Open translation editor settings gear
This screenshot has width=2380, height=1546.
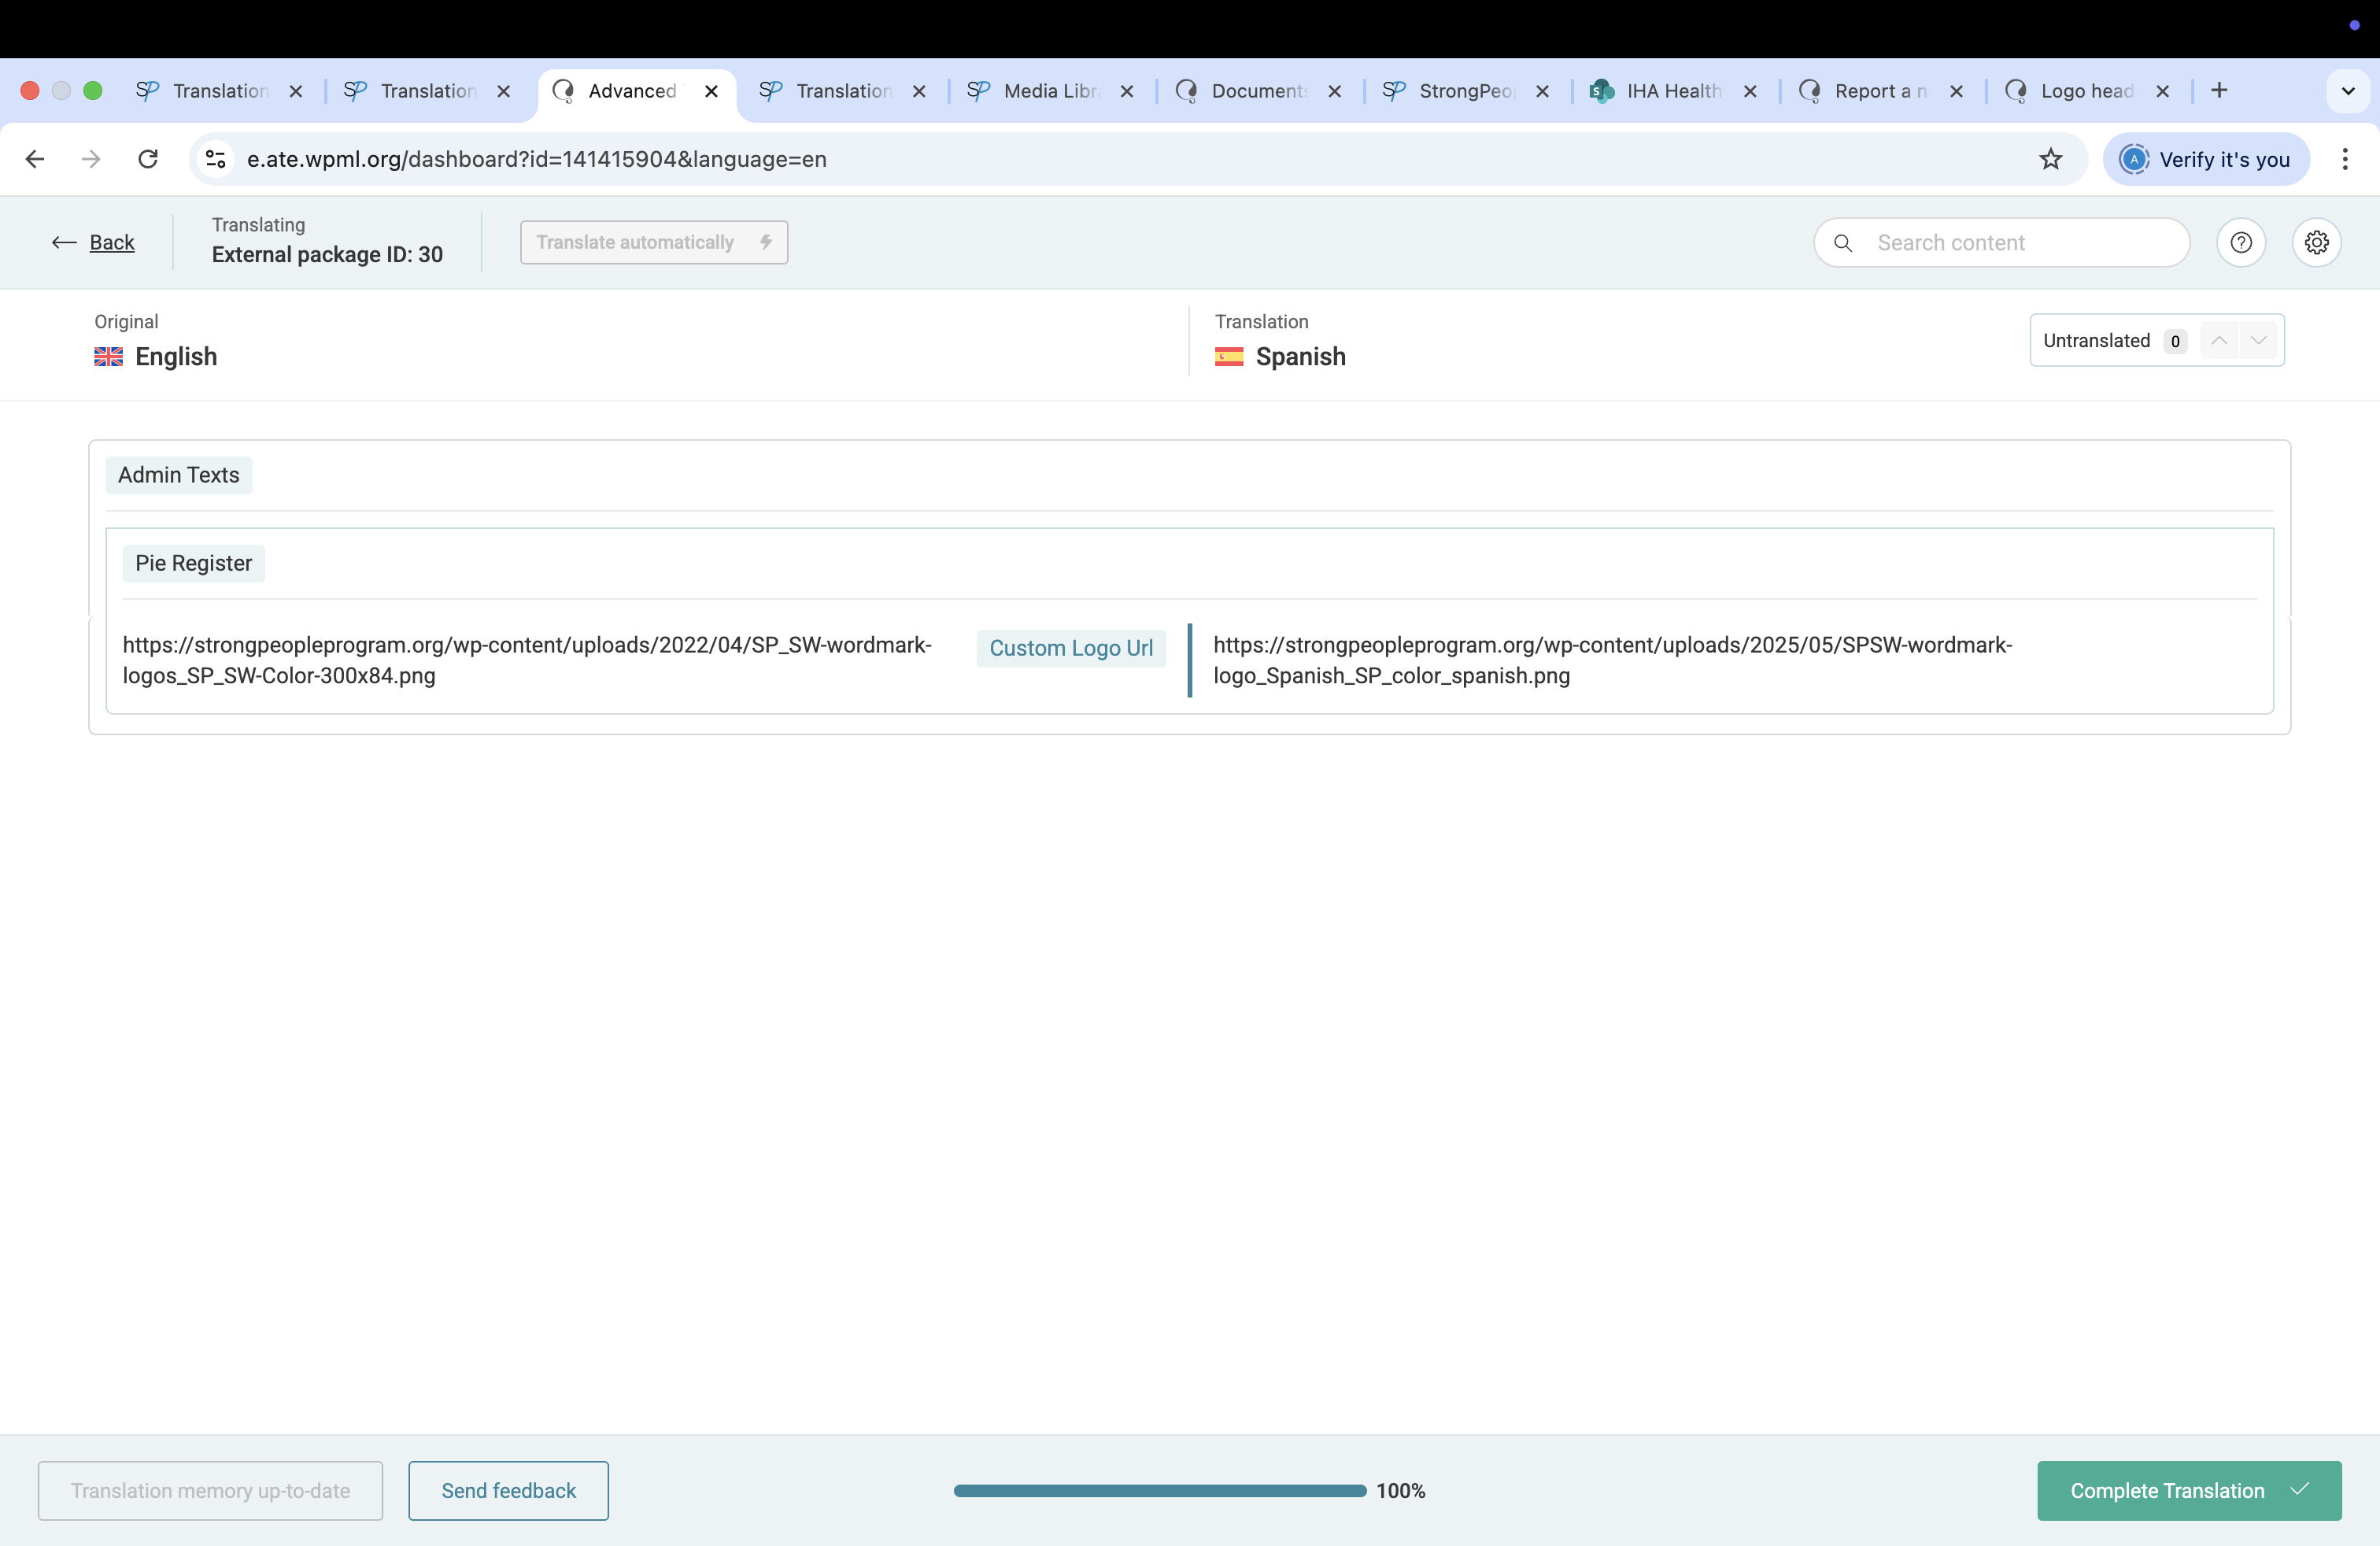point(2316,242)
